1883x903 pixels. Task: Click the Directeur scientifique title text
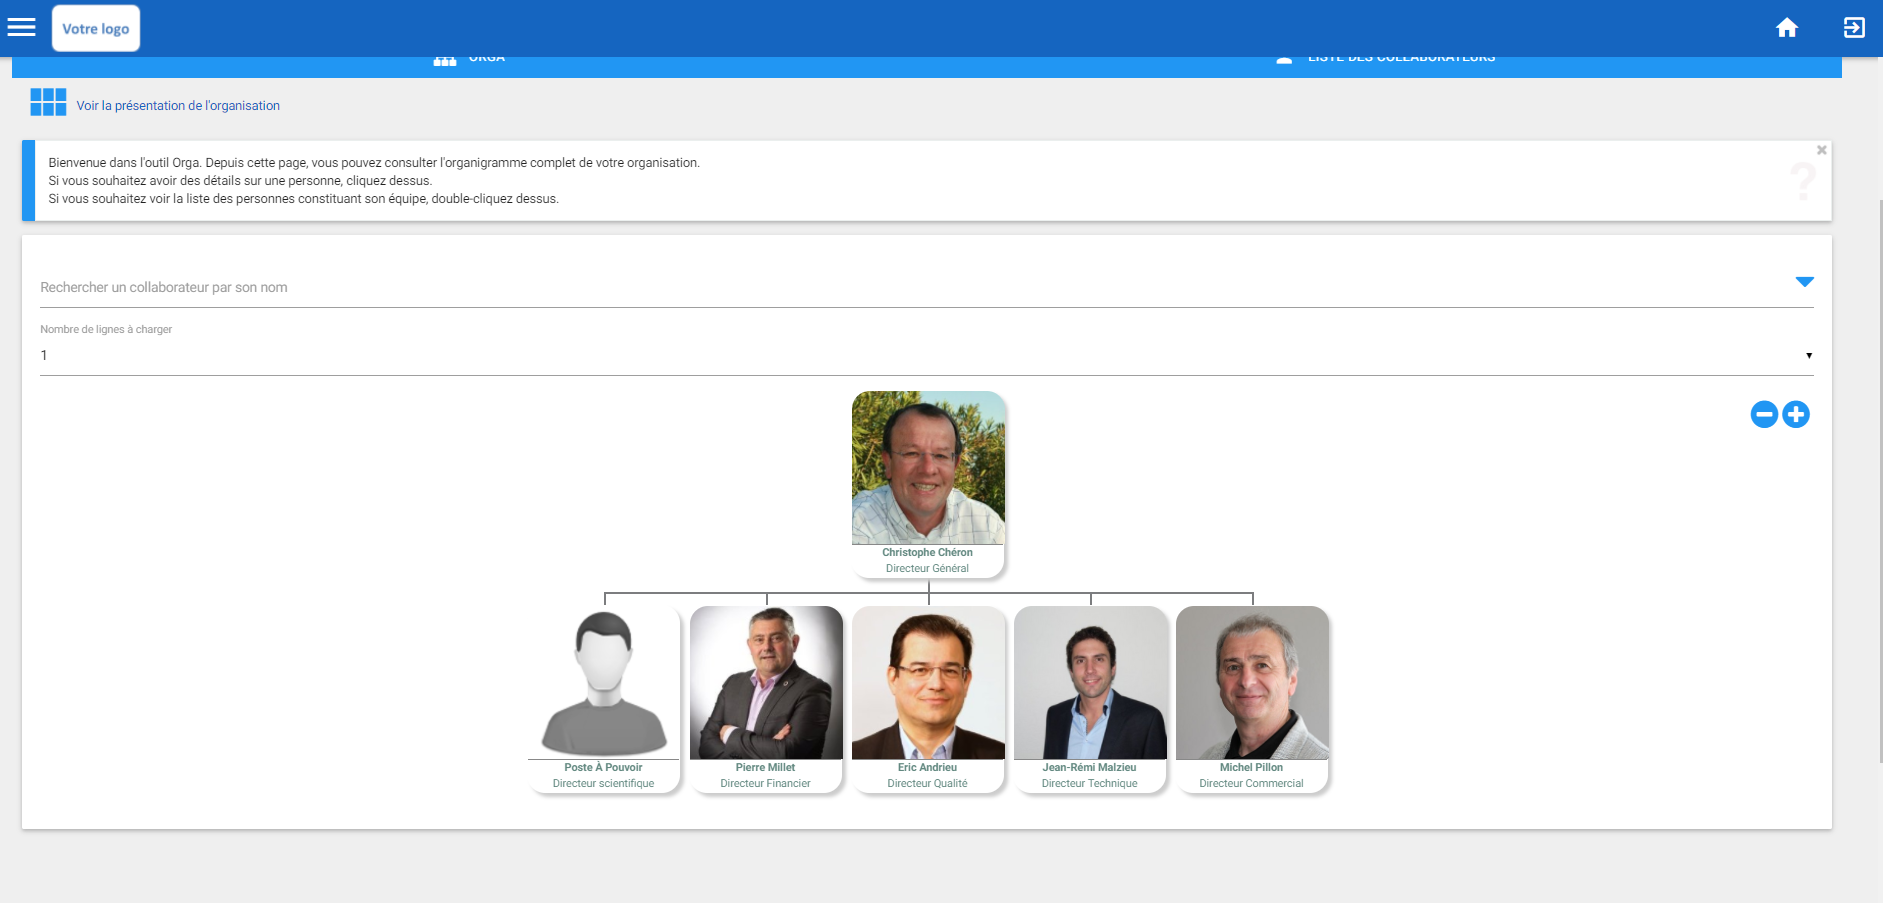point(604,784)
